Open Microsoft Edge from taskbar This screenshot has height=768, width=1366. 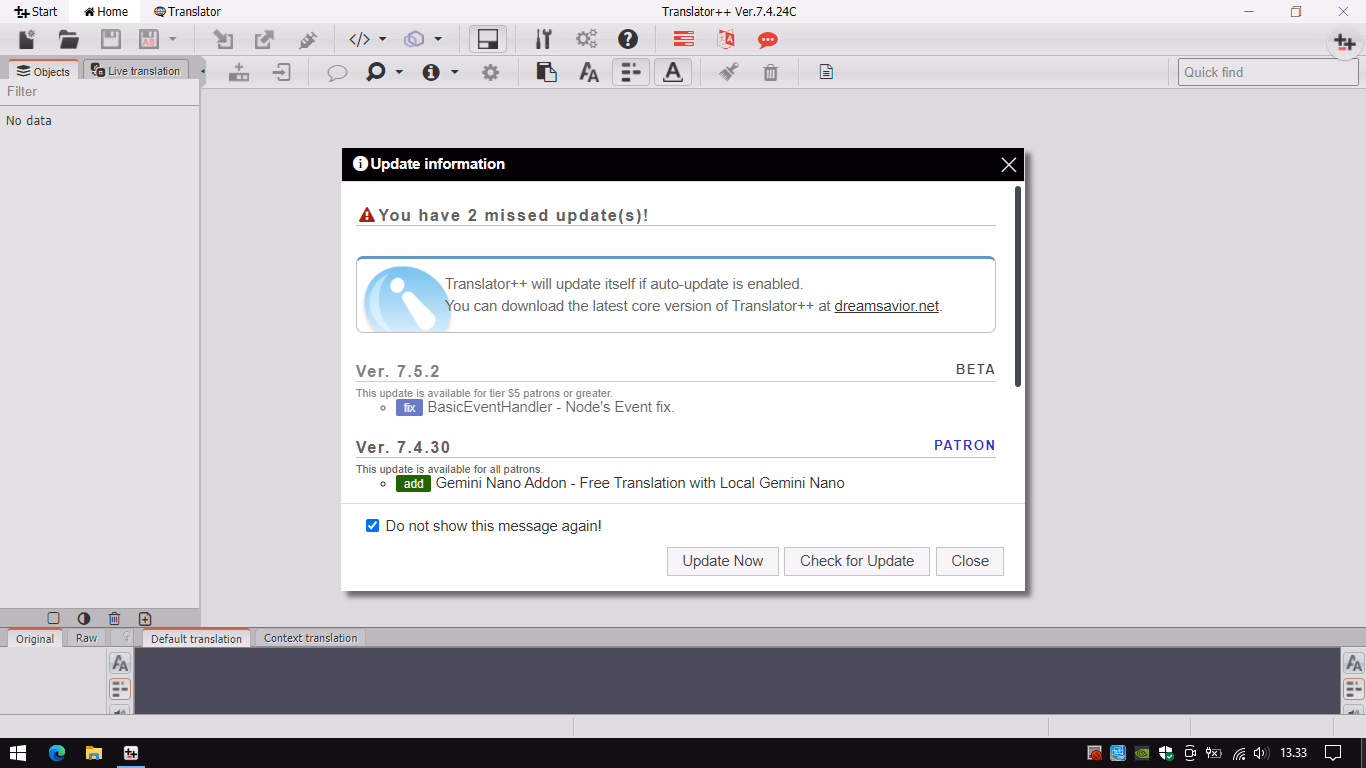click(x=56, y=753)
